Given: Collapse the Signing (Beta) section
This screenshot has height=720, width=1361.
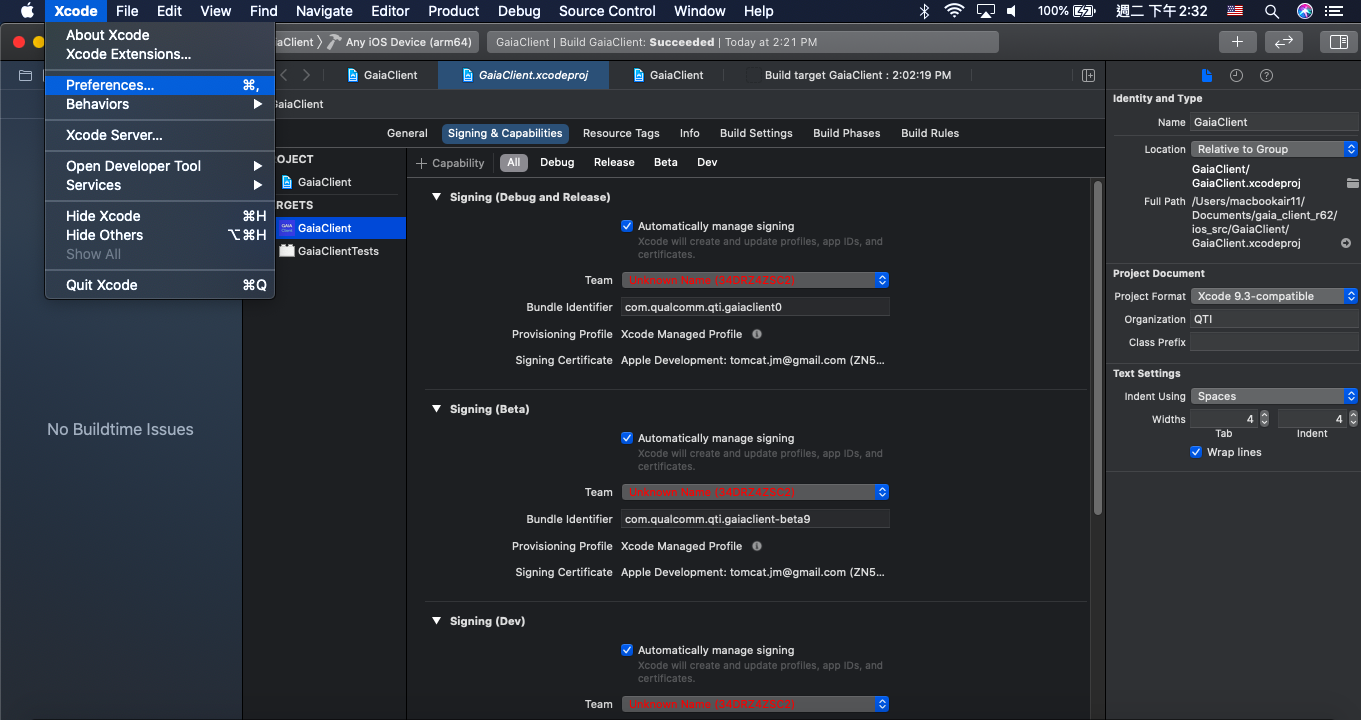Looking at the screenshot, I should coord(436,409).
